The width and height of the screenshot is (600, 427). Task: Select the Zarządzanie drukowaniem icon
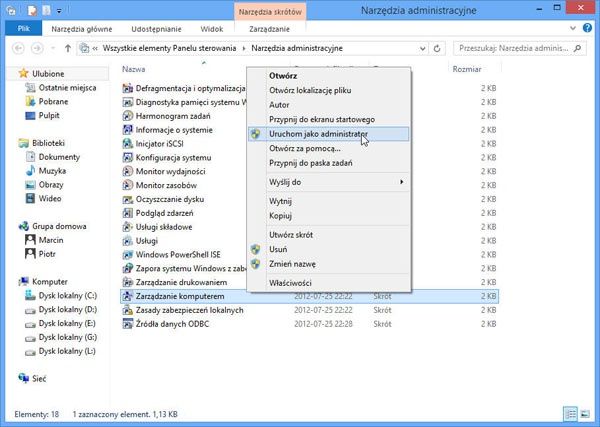tap(127, 282)
